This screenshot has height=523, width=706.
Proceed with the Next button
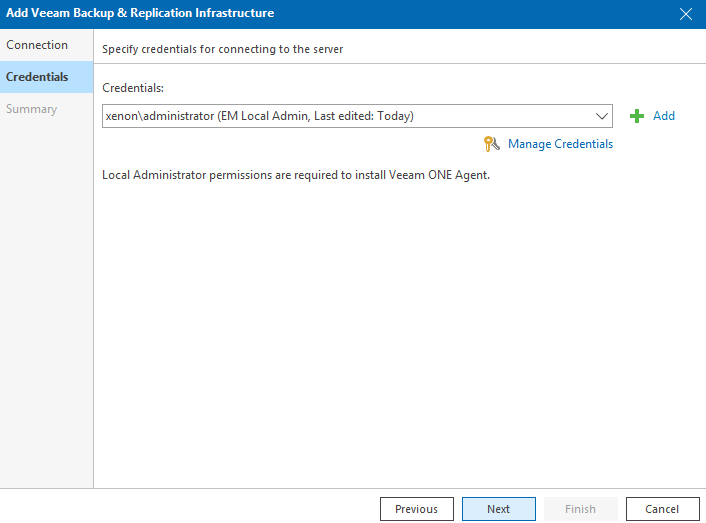pos(498,509)
